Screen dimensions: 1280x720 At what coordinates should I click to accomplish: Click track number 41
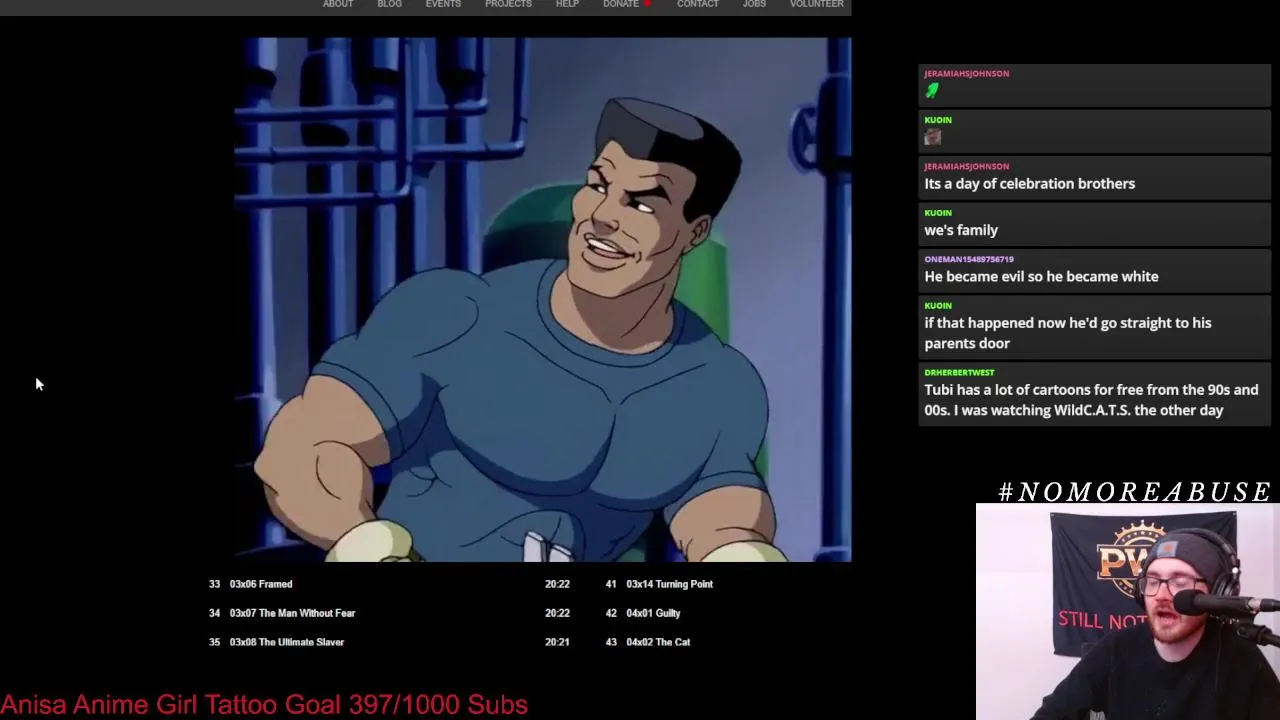point(611,584)
